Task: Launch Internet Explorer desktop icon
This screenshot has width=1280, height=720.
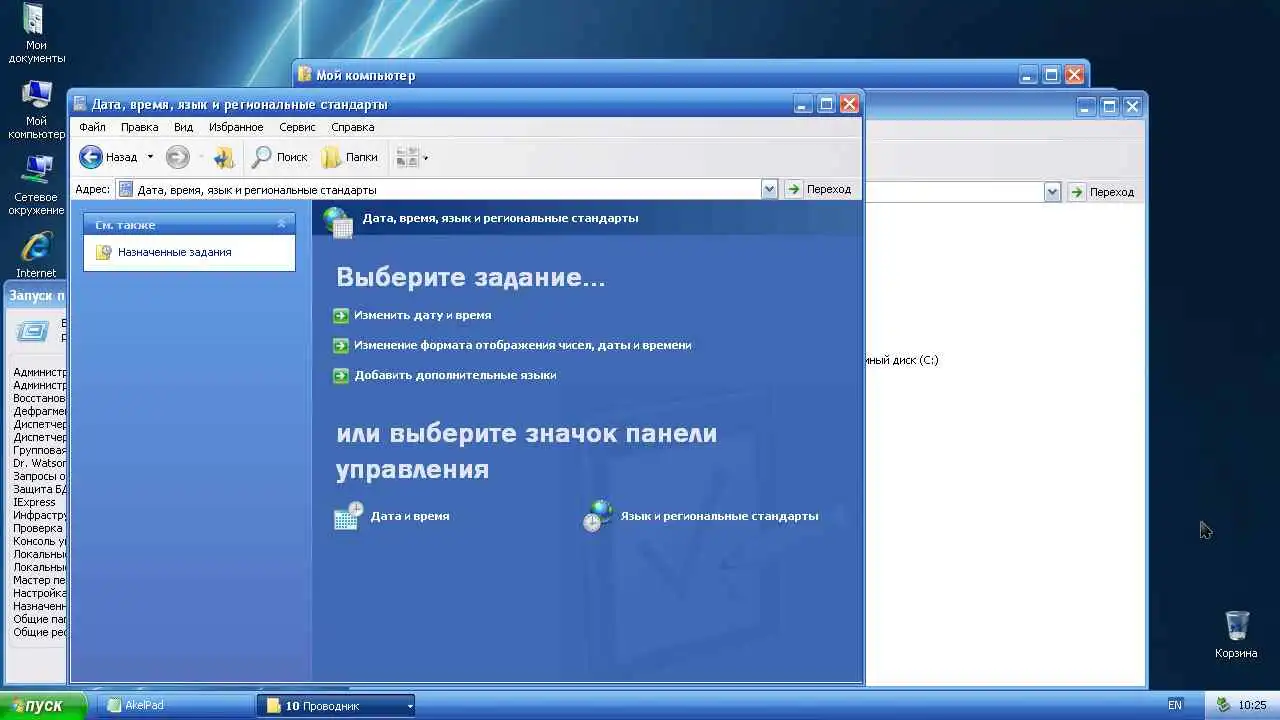Action: 36,255
